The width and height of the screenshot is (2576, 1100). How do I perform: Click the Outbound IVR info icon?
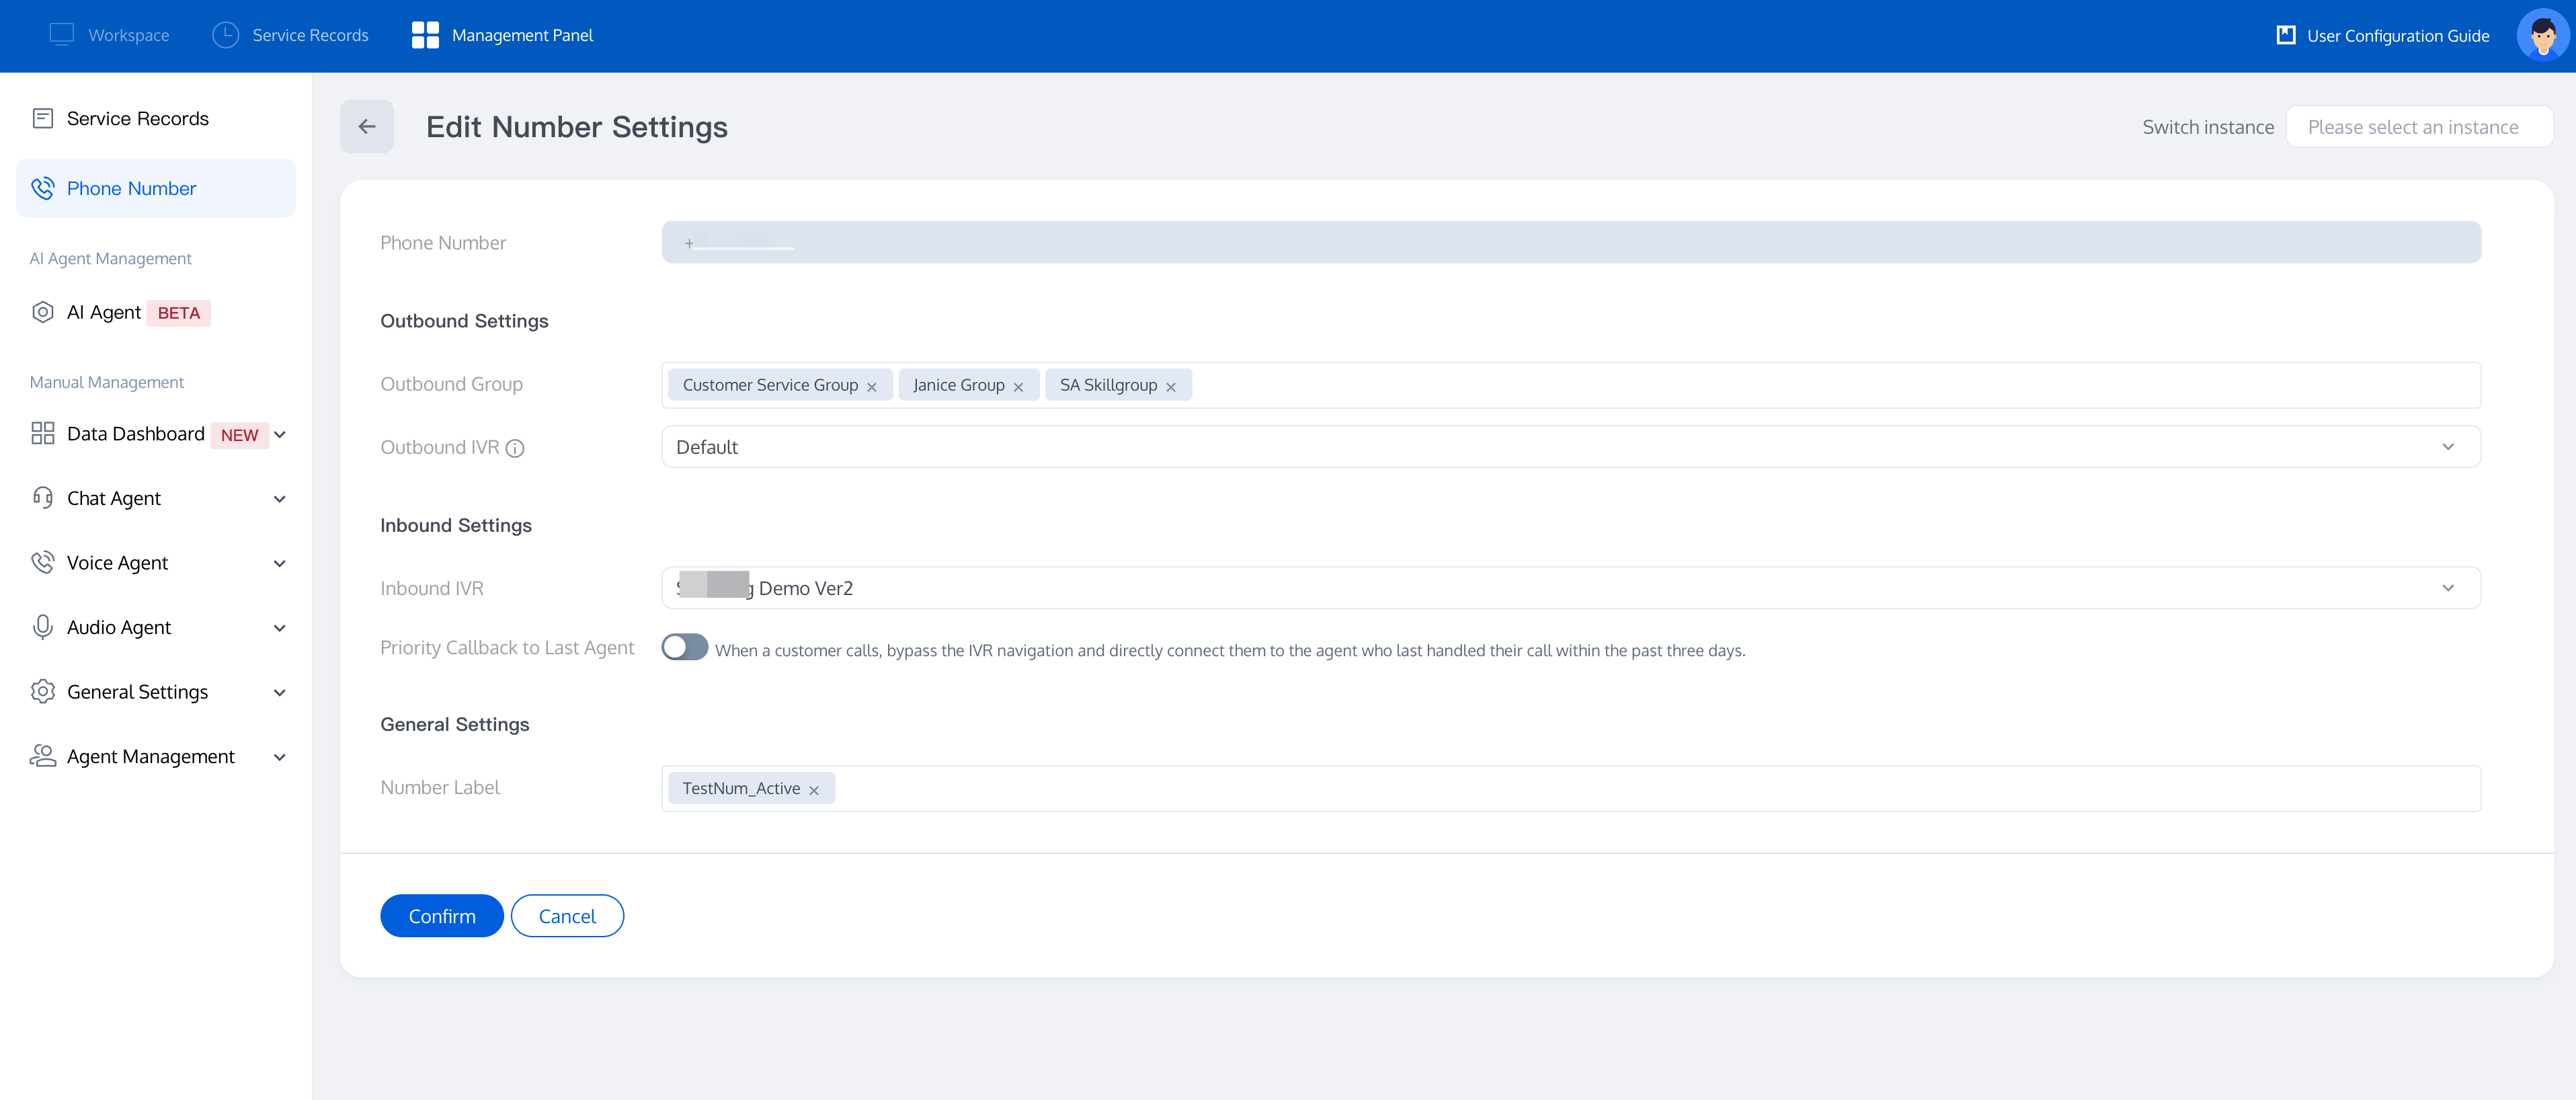click(x=515, y=448)
